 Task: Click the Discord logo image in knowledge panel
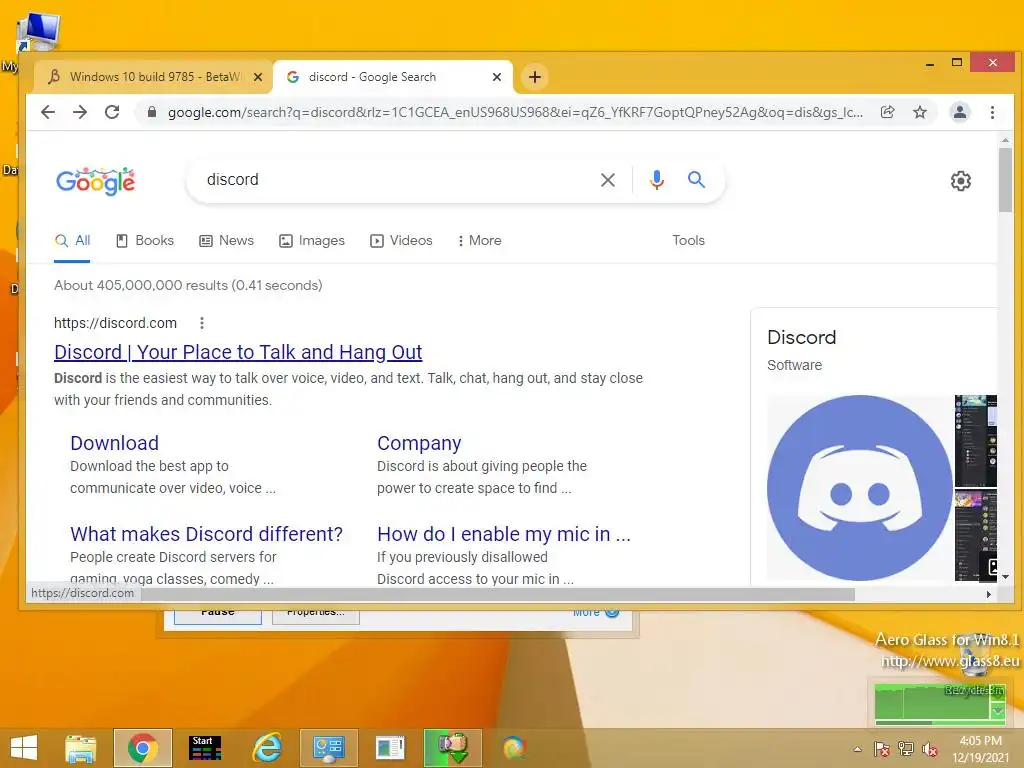[859, 488]
